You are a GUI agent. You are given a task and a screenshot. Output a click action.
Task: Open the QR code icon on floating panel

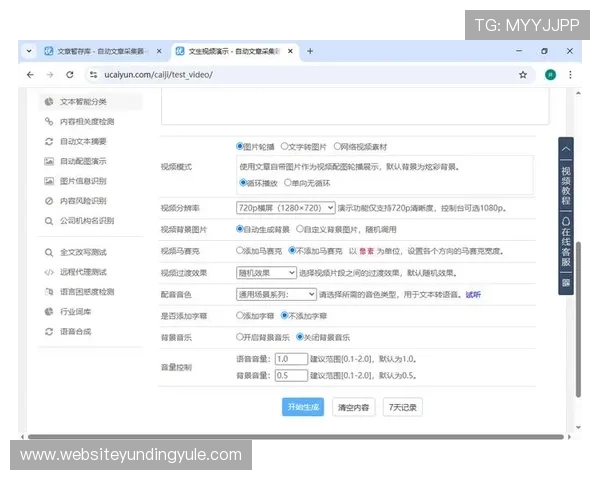coord(566,283)
